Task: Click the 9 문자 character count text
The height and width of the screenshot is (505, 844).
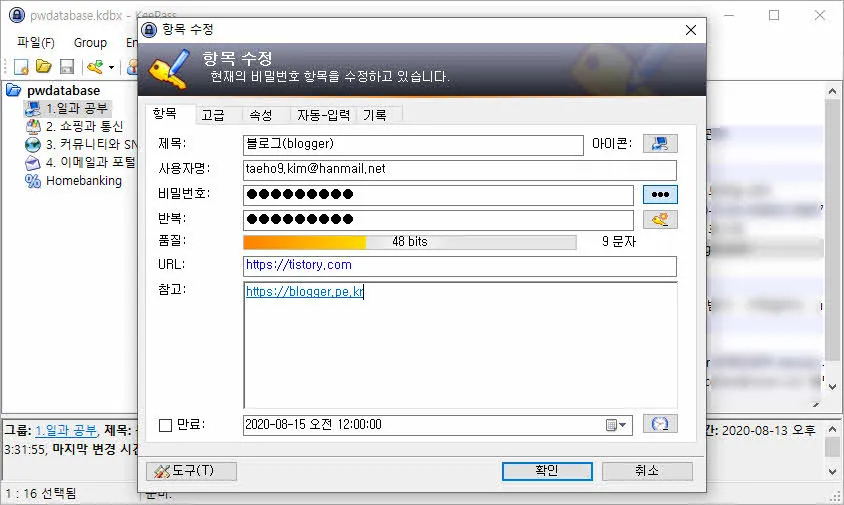Action: [x=619, y=242]
